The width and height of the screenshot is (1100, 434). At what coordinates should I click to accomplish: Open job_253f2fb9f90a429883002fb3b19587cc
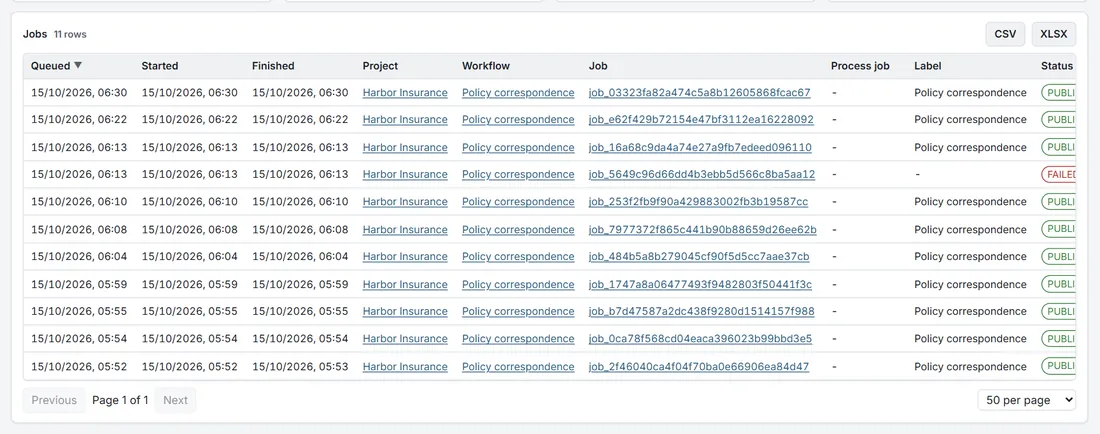pyautogui.click(x=699, y=202)
